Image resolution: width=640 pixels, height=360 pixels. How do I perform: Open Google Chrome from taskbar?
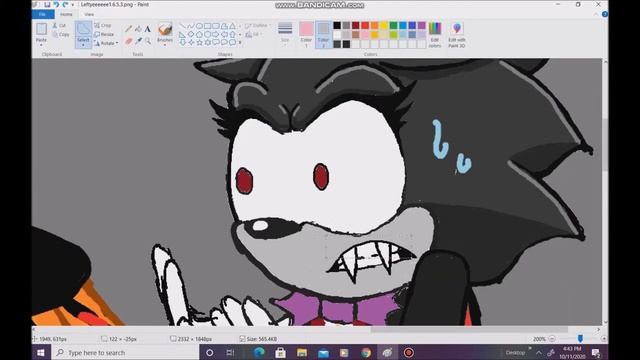pyautogui.click(x=366, y=352)
